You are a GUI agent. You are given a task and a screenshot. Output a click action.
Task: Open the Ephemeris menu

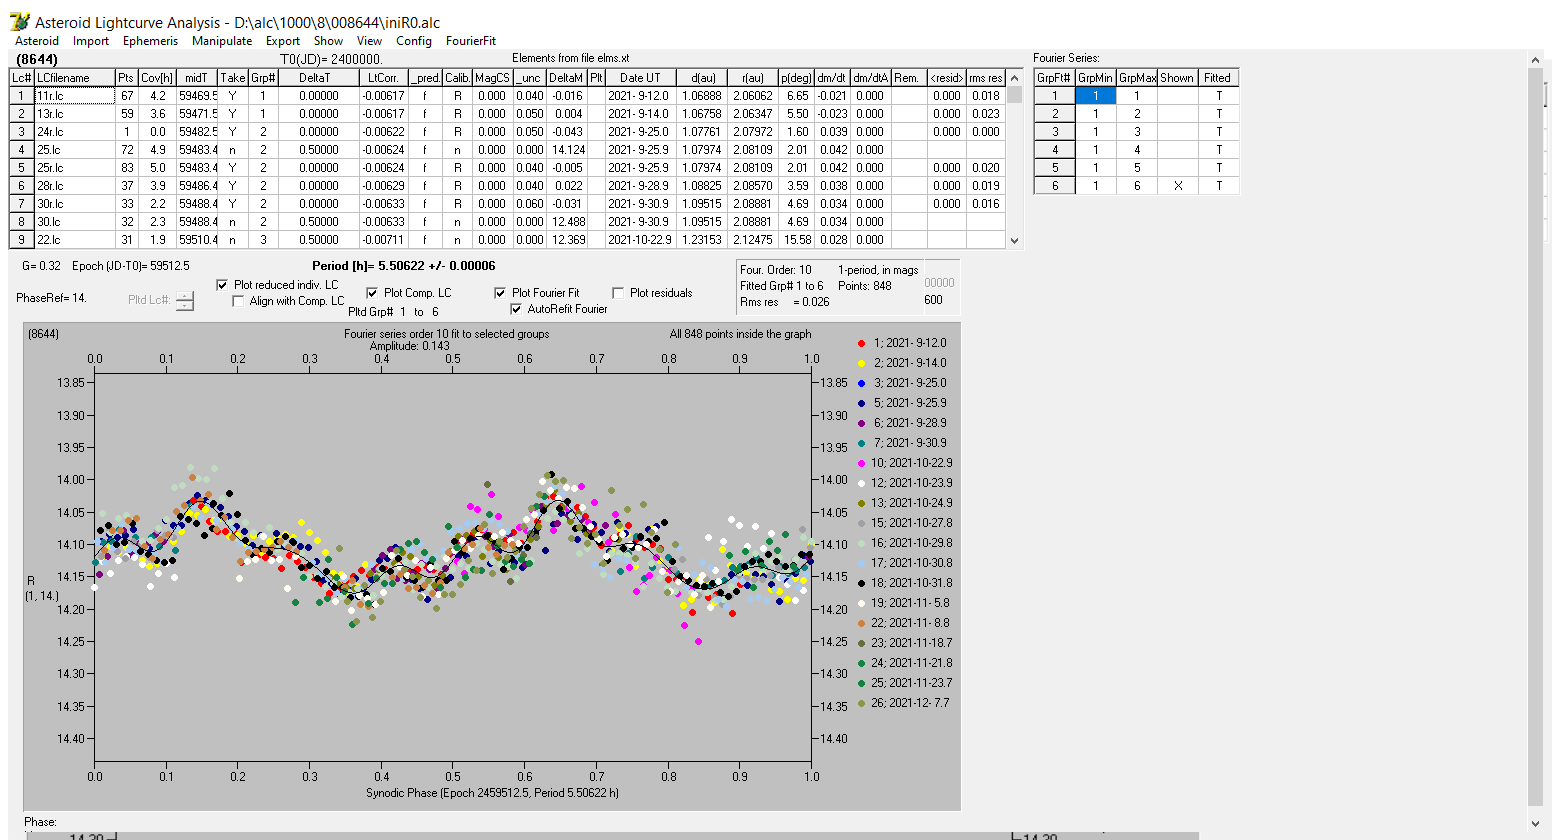click(150, 41)
